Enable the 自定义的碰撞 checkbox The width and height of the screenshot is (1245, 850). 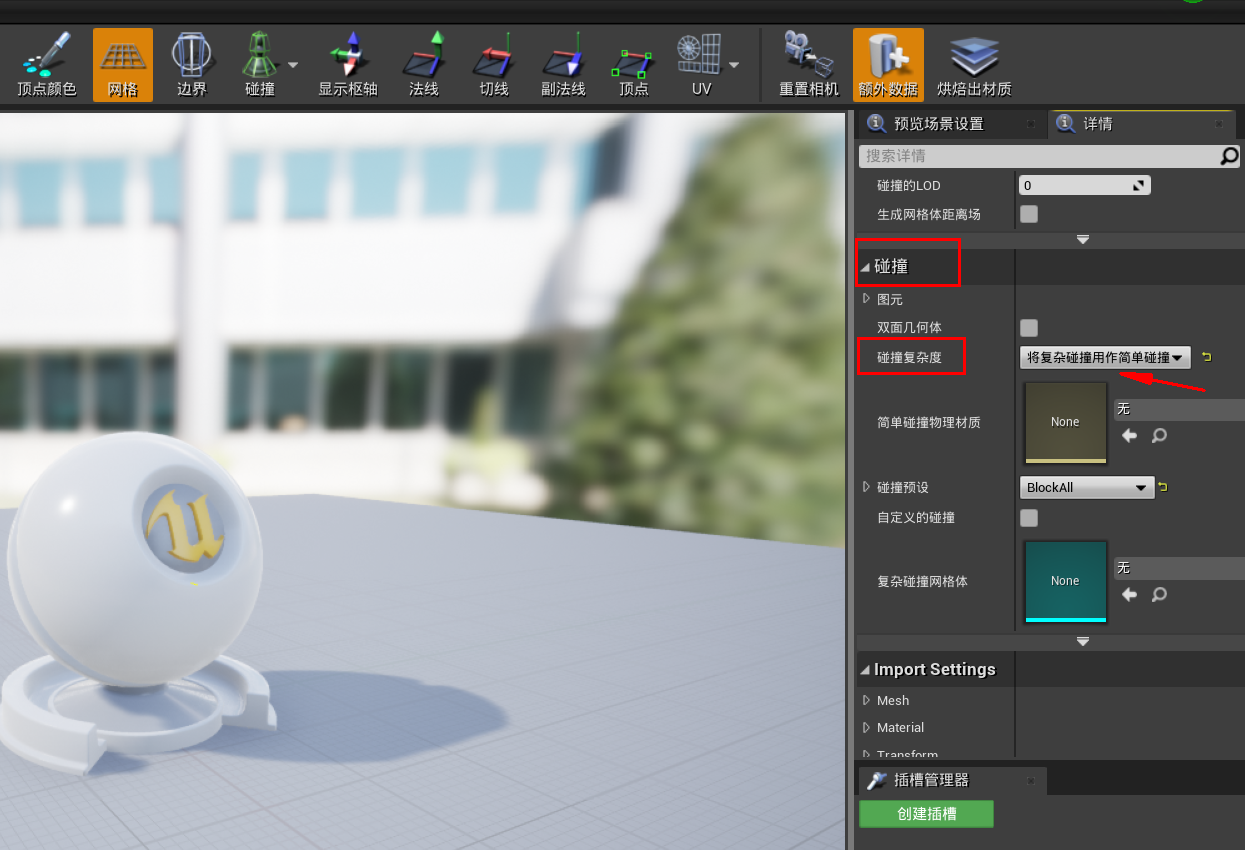(1028, 518)
